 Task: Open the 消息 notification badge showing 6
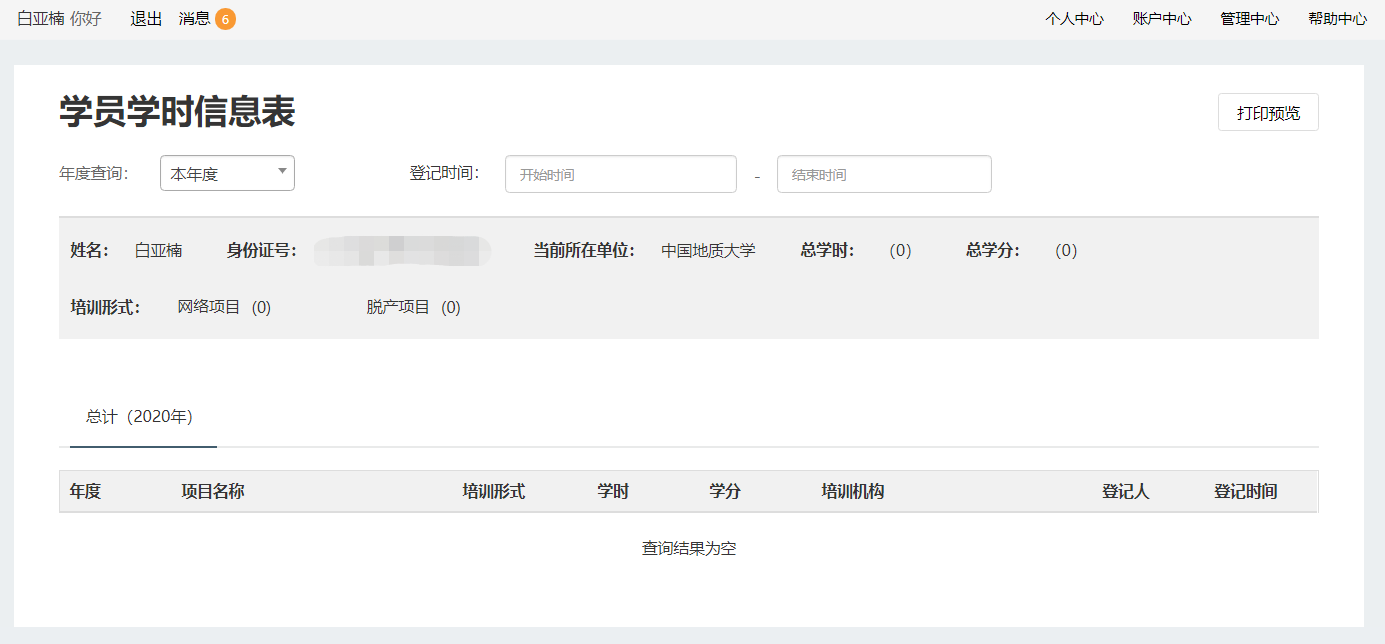(225, 19)
